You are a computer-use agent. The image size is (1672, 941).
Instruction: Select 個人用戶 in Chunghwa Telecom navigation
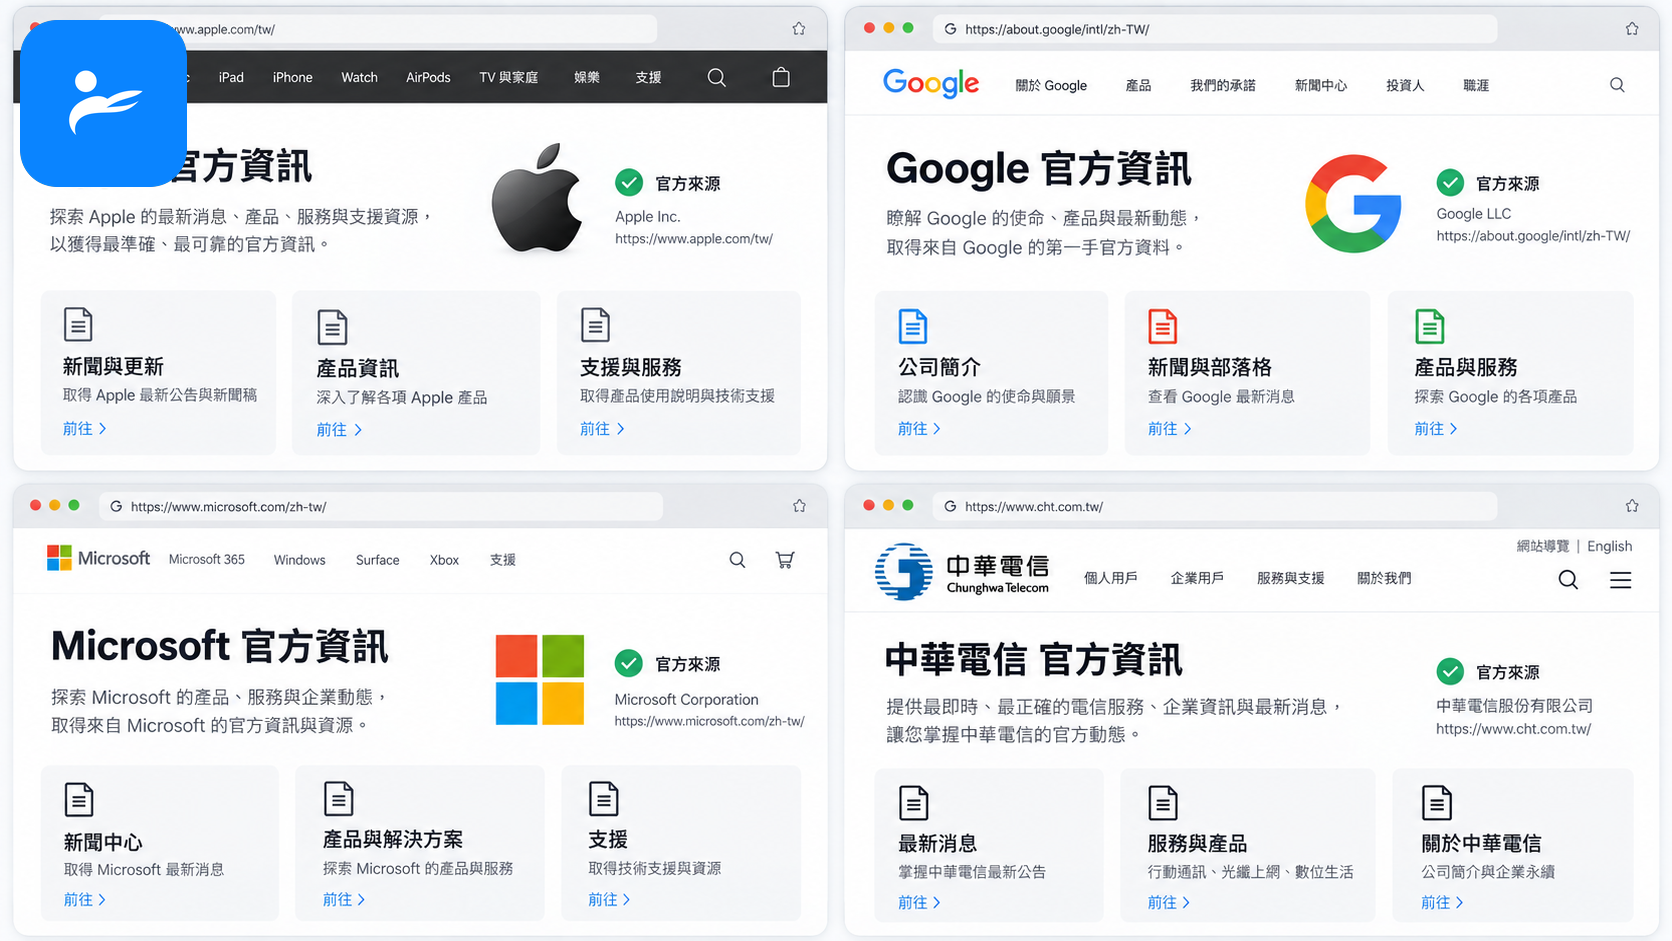(x=1111, y=578)
